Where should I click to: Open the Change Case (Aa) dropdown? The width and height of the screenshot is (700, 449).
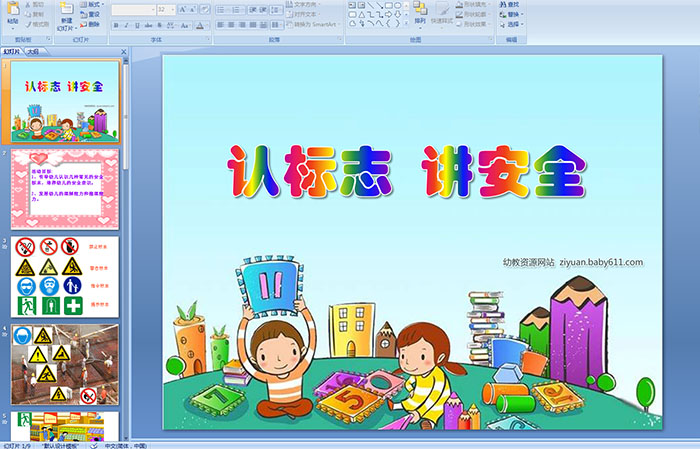click(185, 25)
